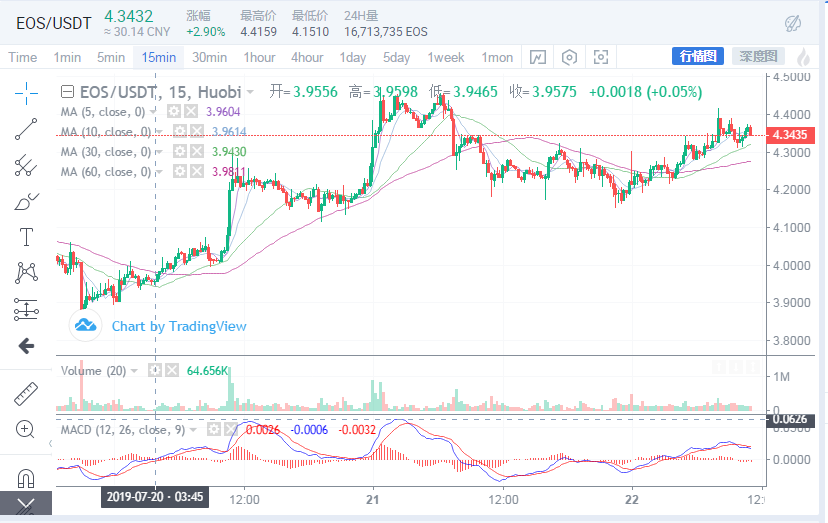Click the back arrow icon

point(26,346)
